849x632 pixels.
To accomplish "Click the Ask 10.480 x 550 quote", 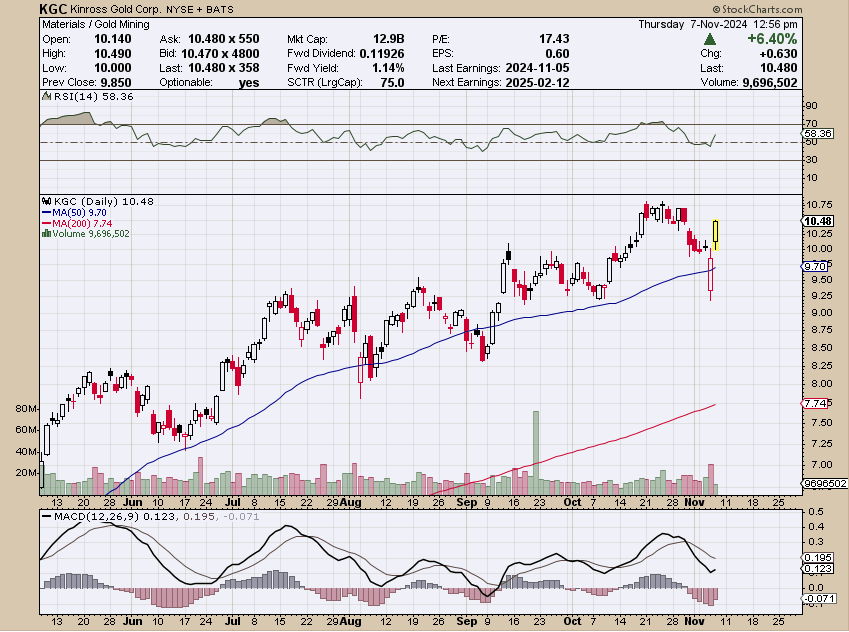I will click(224, 39).
